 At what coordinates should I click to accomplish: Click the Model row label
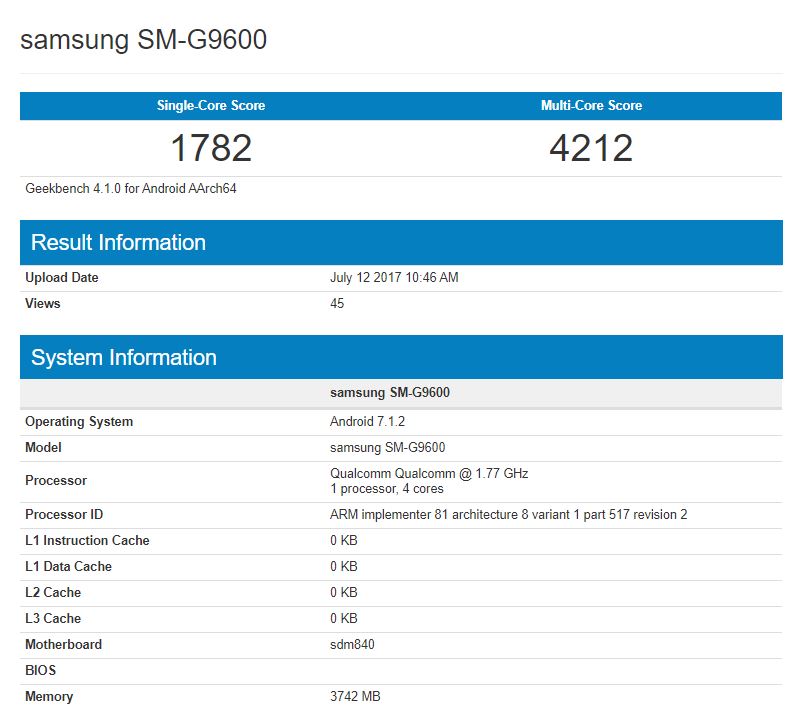[43, 448]
